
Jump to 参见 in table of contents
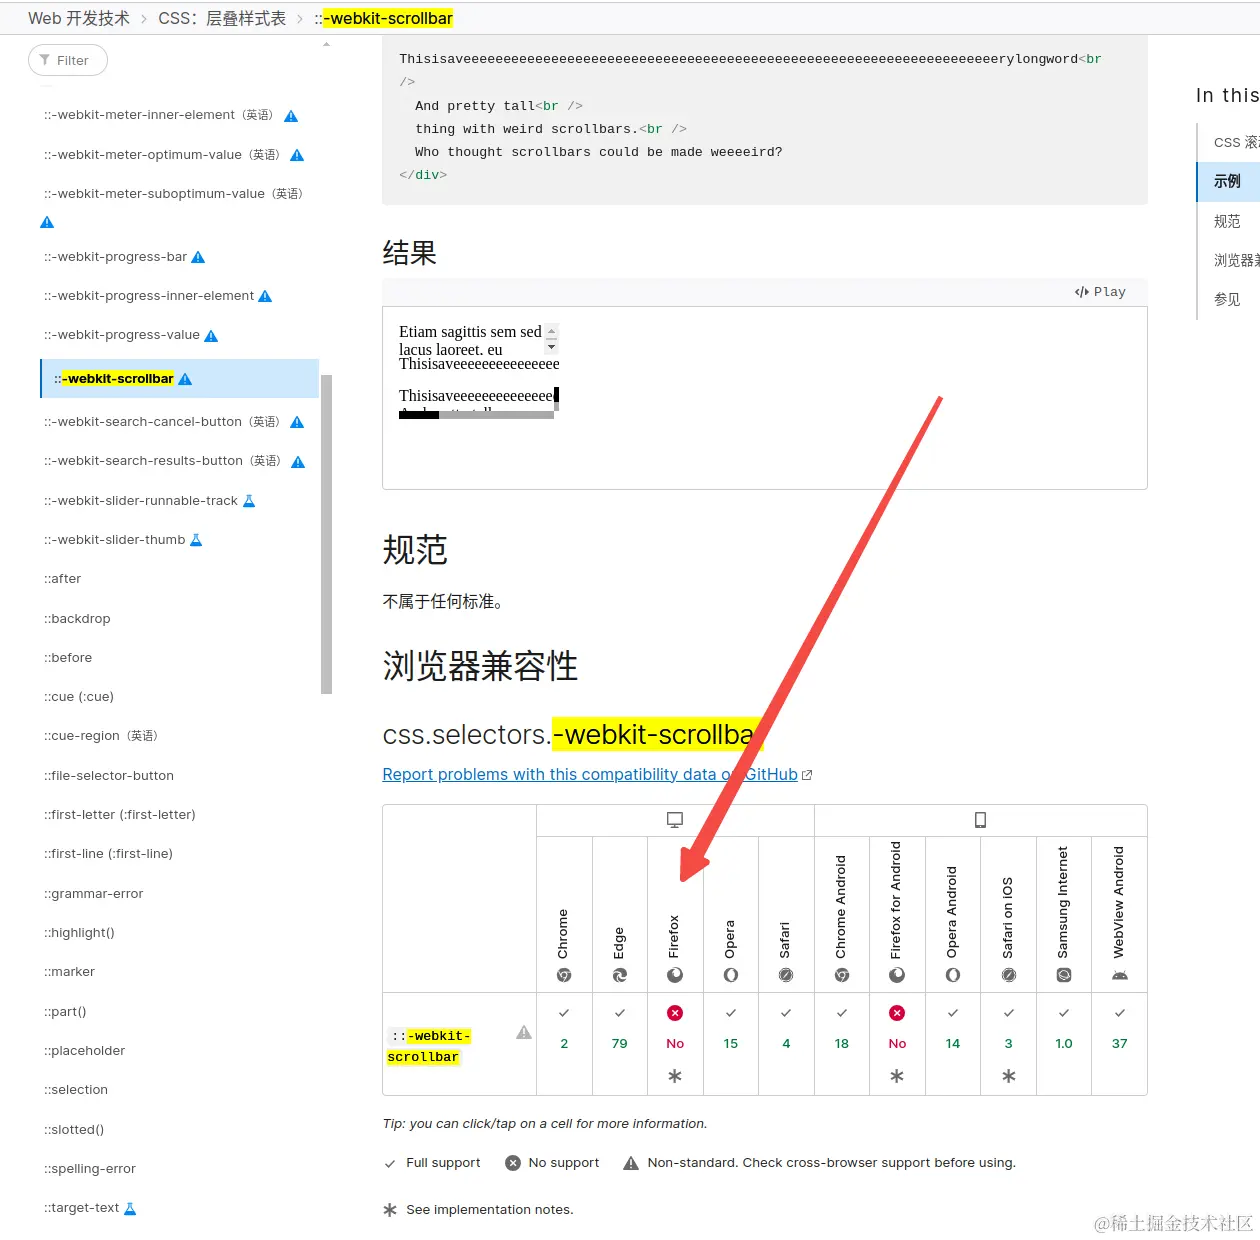click(x=1227, y=299)
